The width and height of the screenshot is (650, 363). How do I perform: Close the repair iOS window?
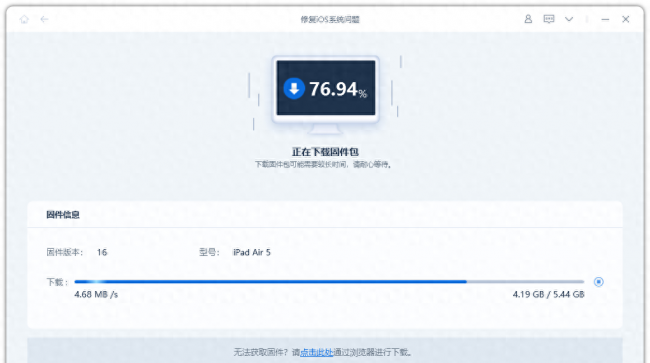626,19
